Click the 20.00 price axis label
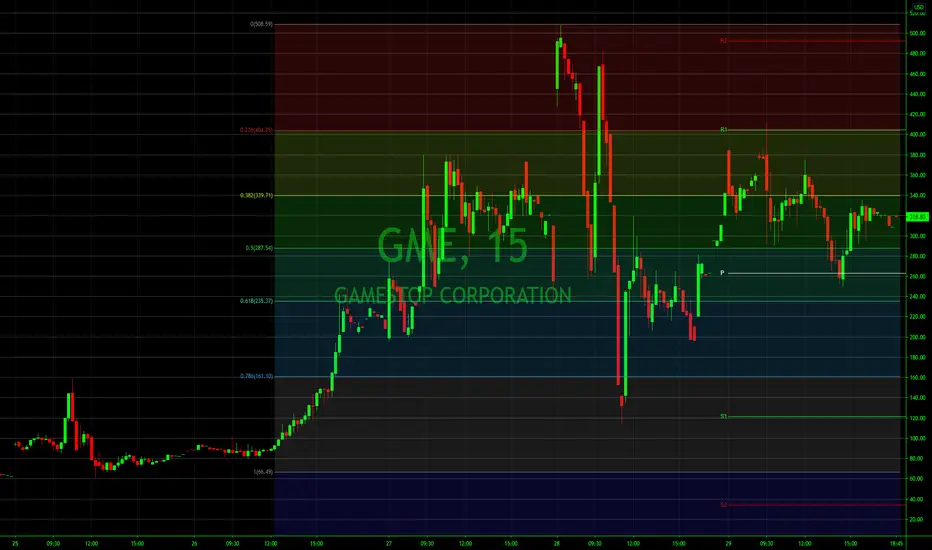The image size is (932, 550). point(917,520)
